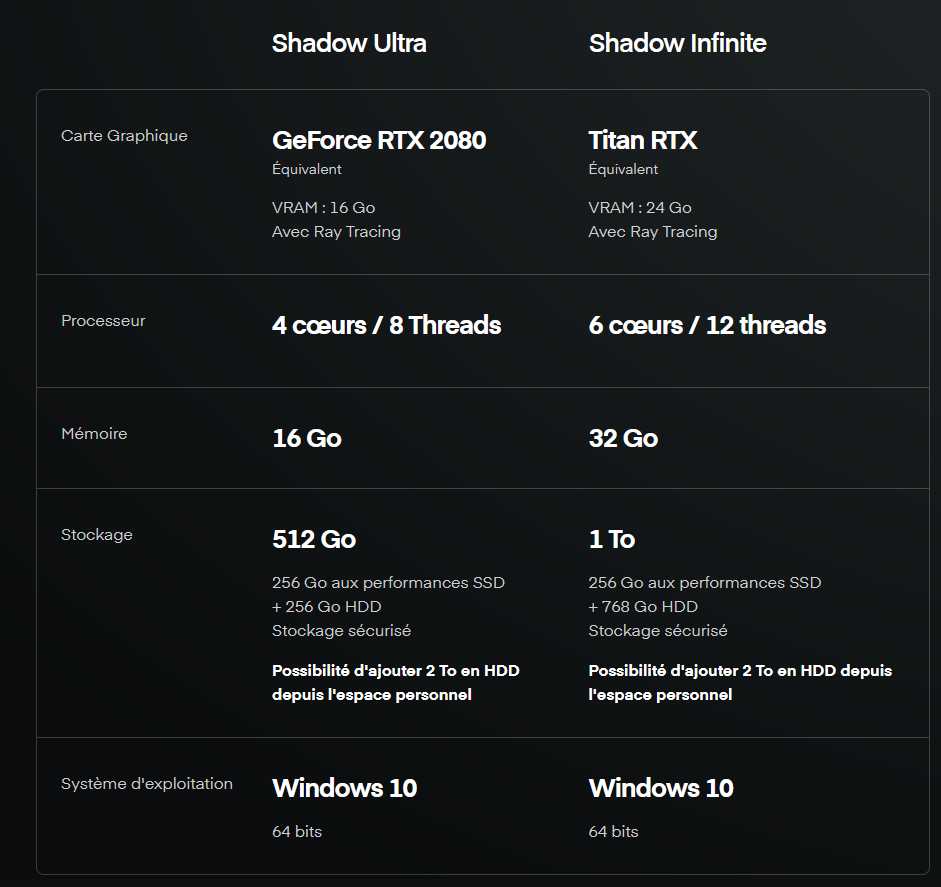Click the "16 Go" value in the Mémoire row

pyautogui.click(x=307, y=438)
